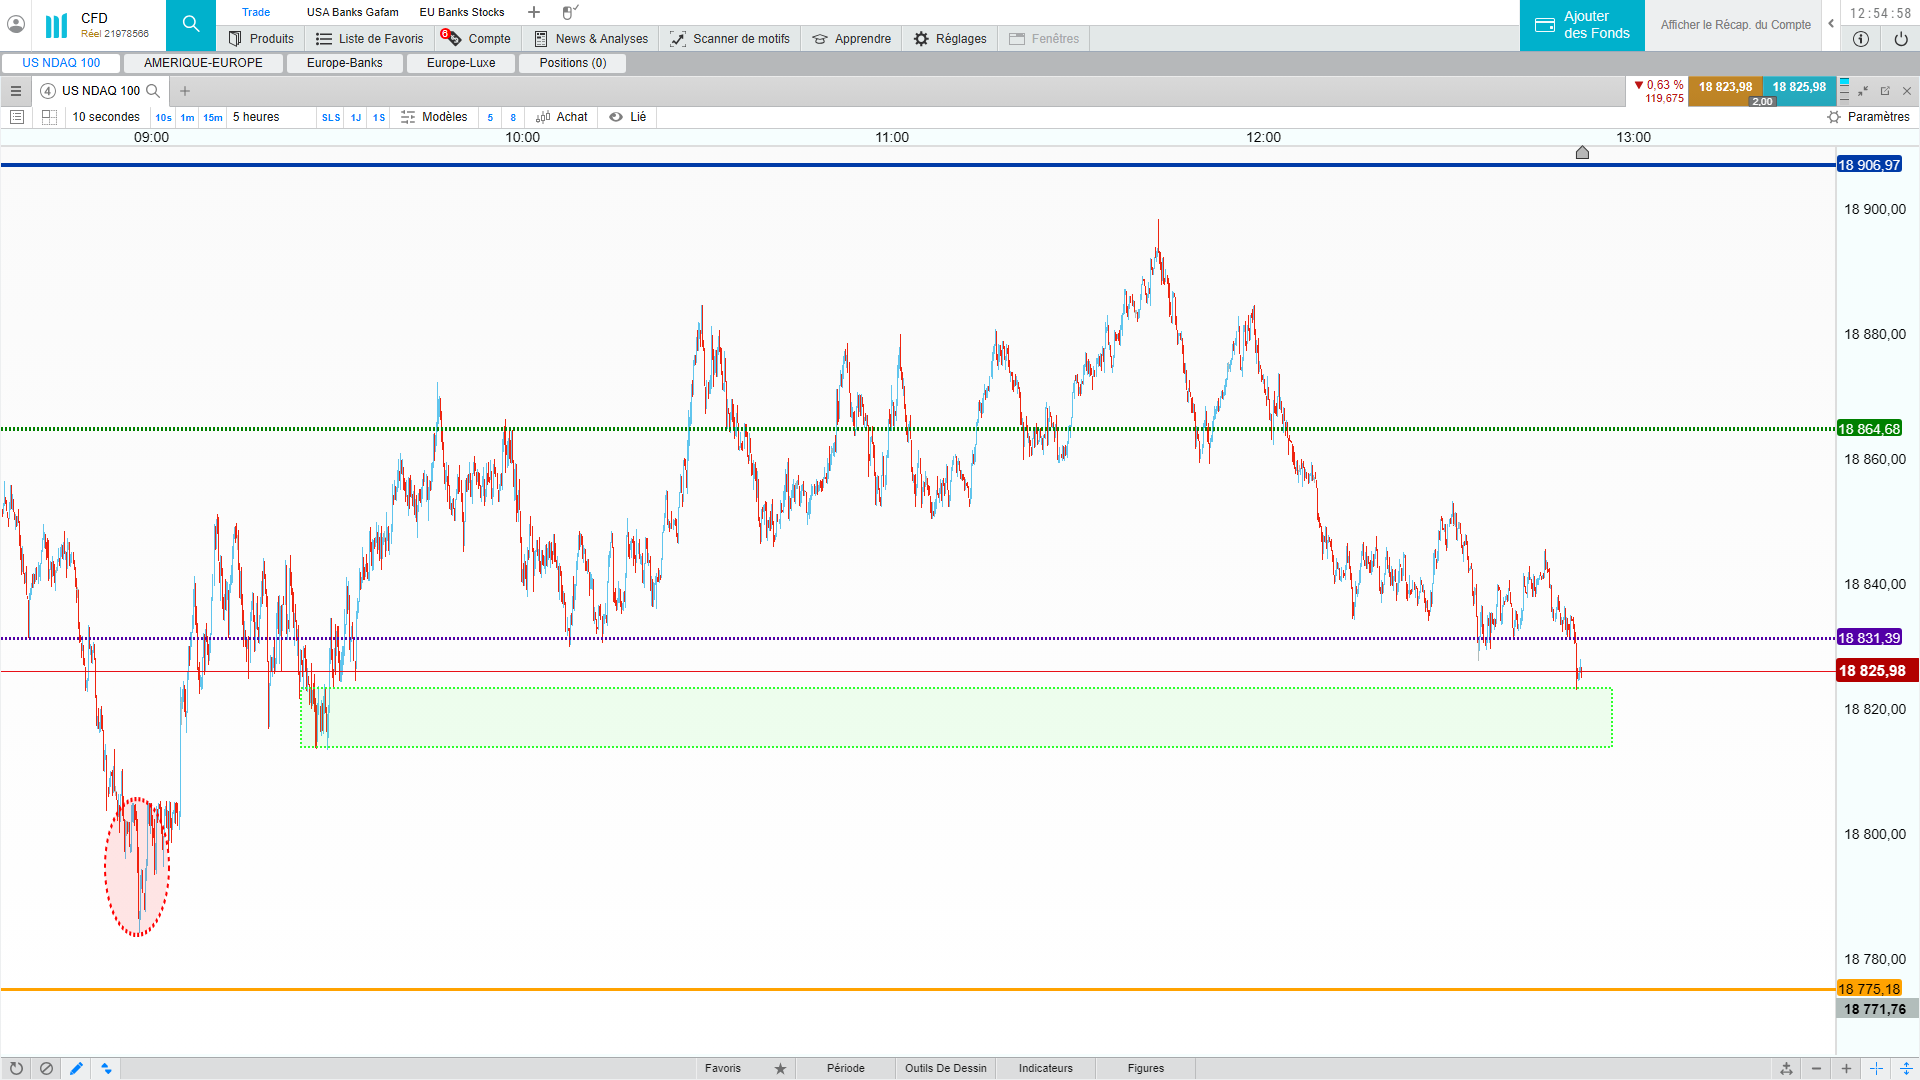Click the info circle icon
1920x1080 pixels.
[x=1861, y=39]
